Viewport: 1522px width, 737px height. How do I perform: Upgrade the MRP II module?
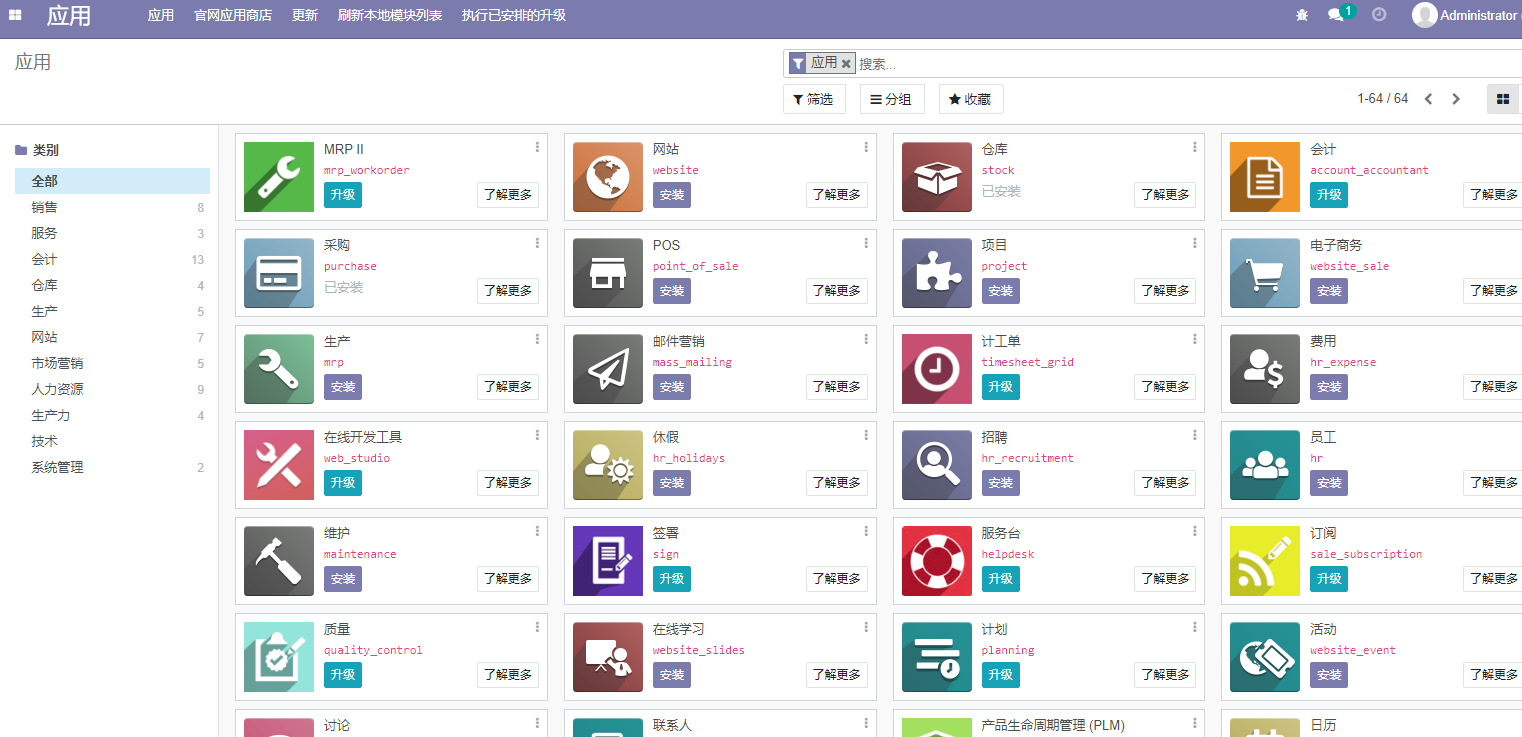(x=343, y=195)
